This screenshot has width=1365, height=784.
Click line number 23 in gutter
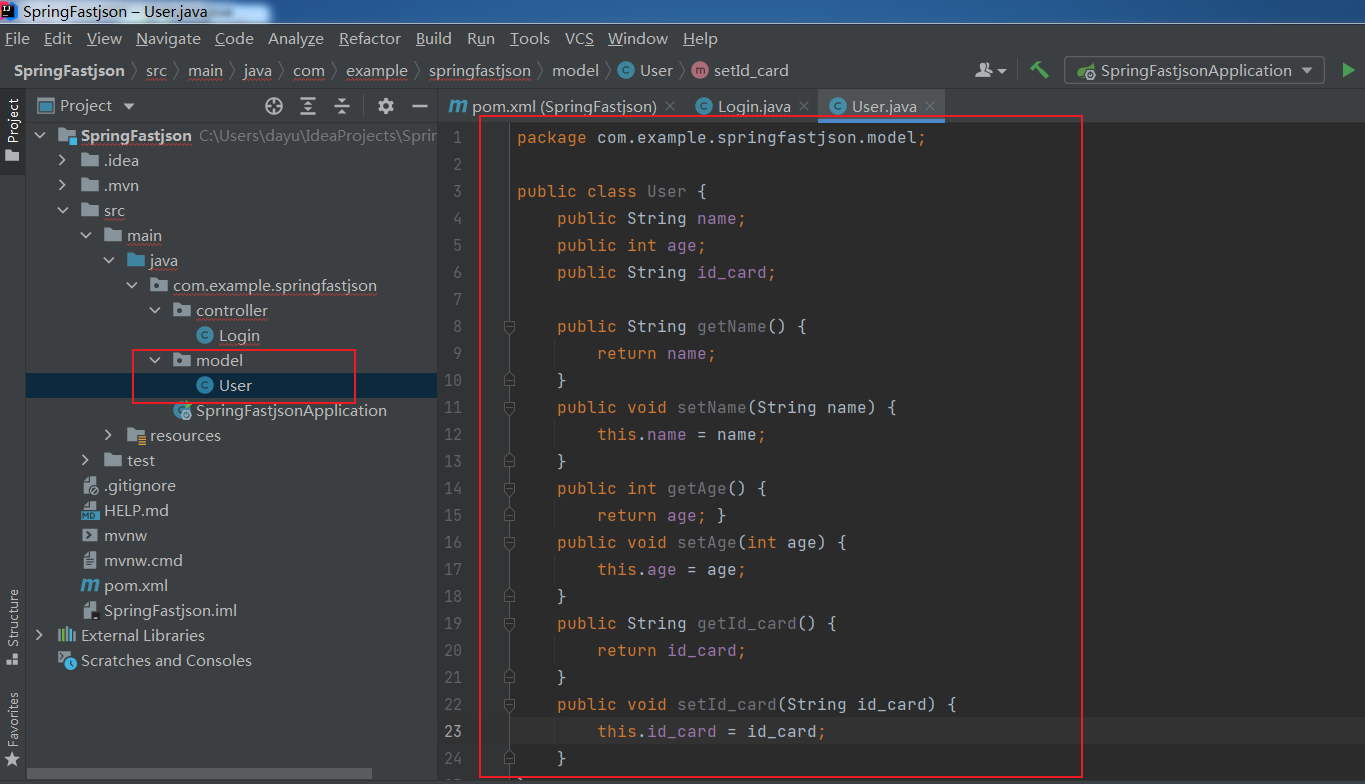455,732
